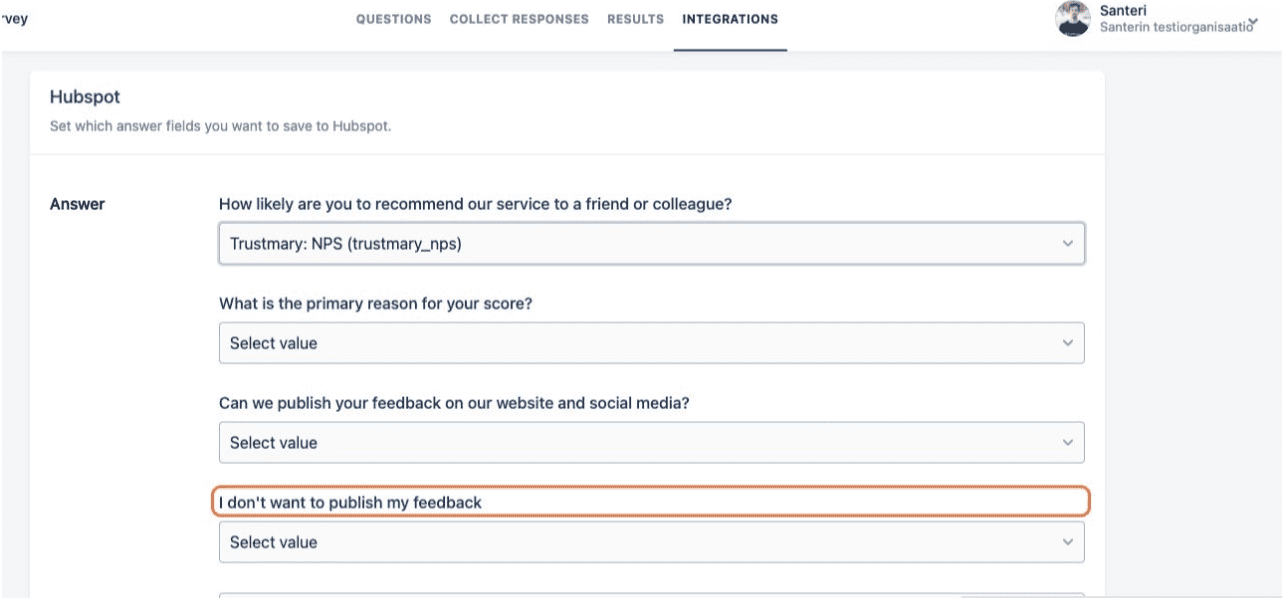
Task: Open Select value under publish on website question
Action: [640, 443]
